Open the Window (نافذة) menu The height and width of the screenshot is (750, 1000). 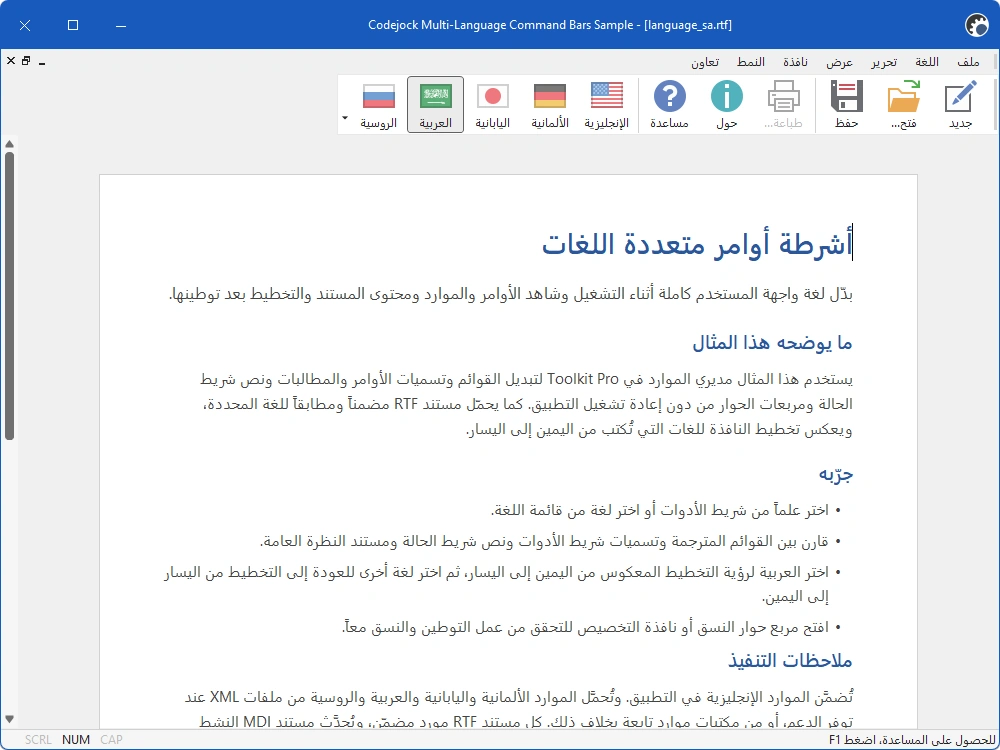pos(795,62)
